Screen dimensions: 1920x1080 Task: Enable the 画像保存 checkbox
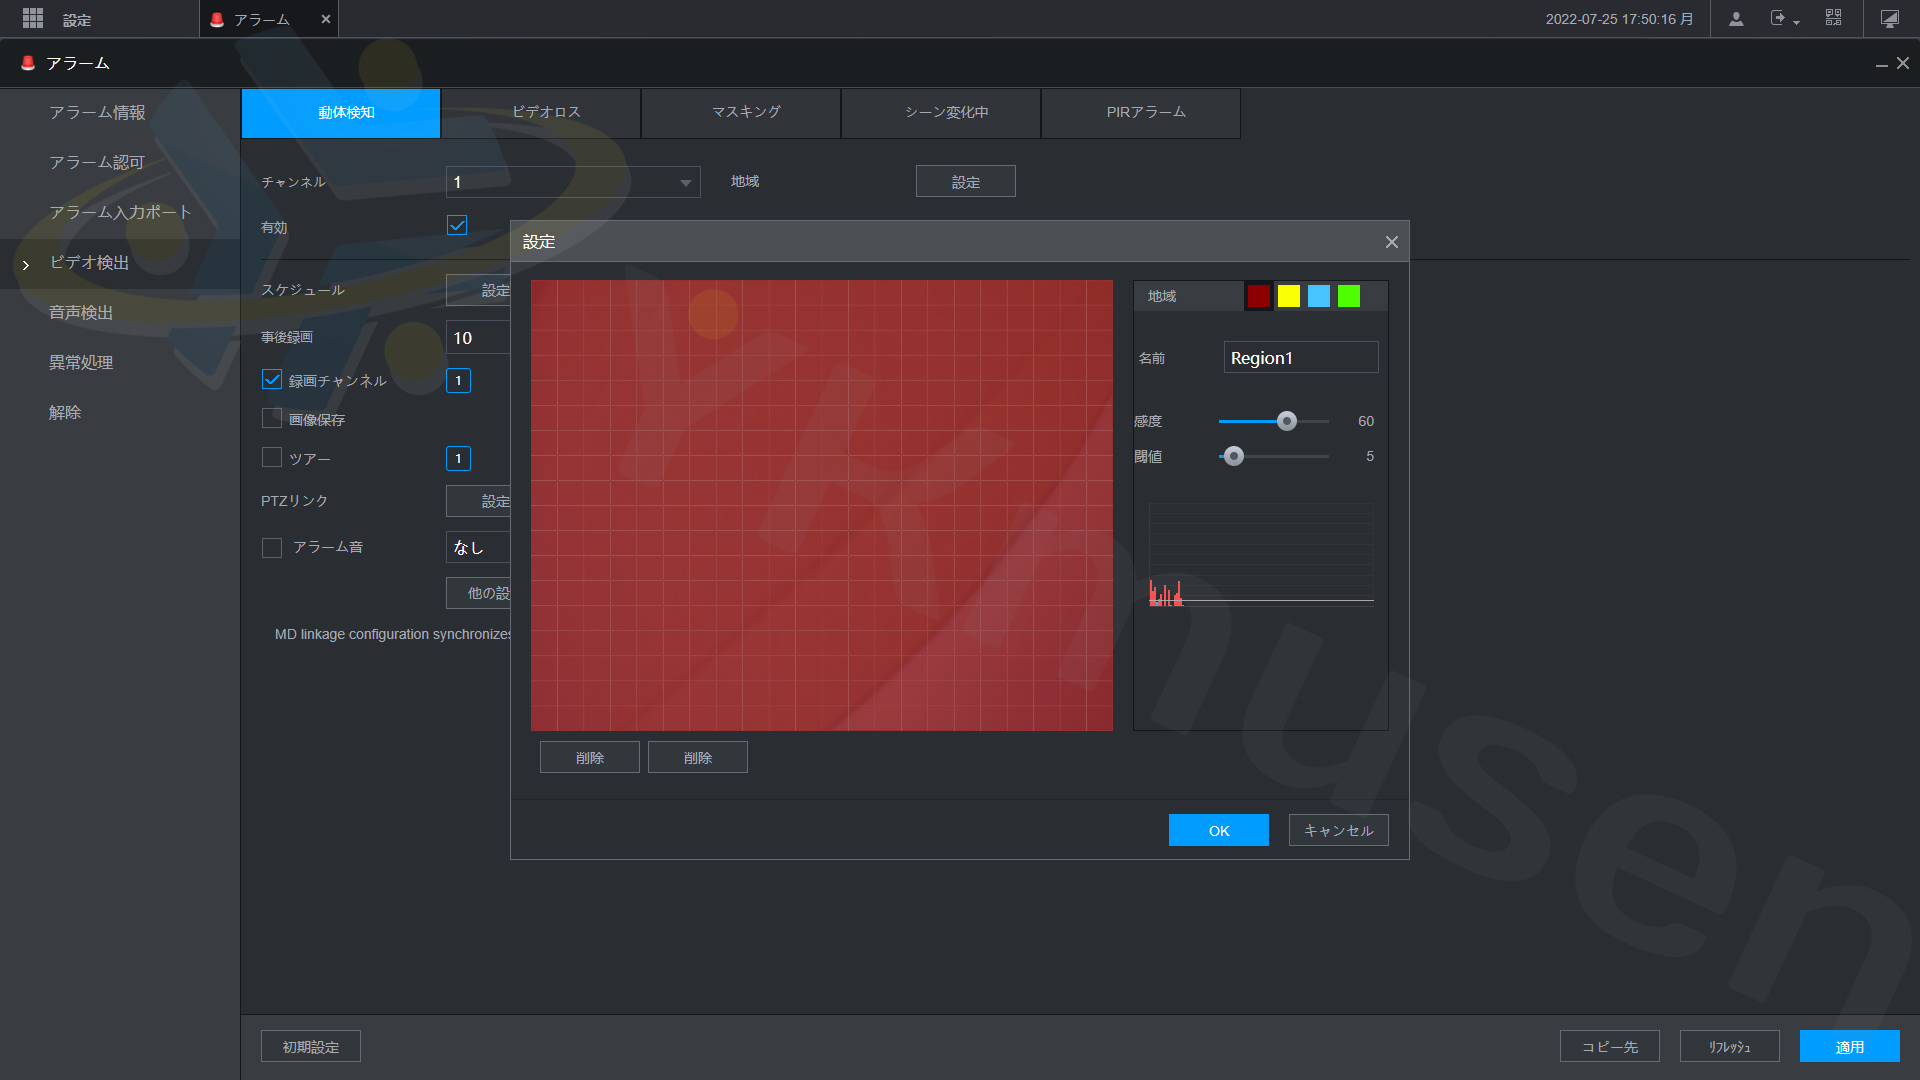point(272,419)
